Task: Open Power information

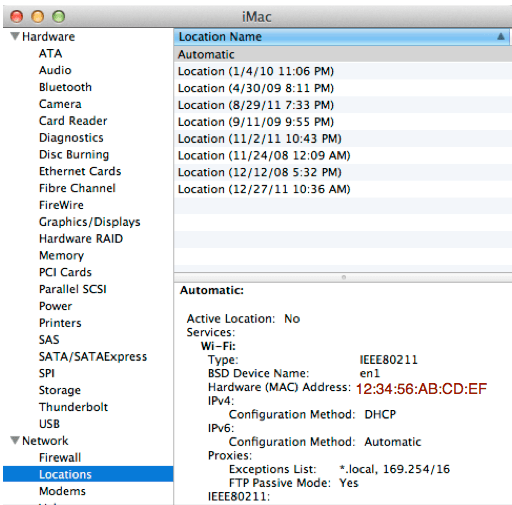Action: coord(55,306)
